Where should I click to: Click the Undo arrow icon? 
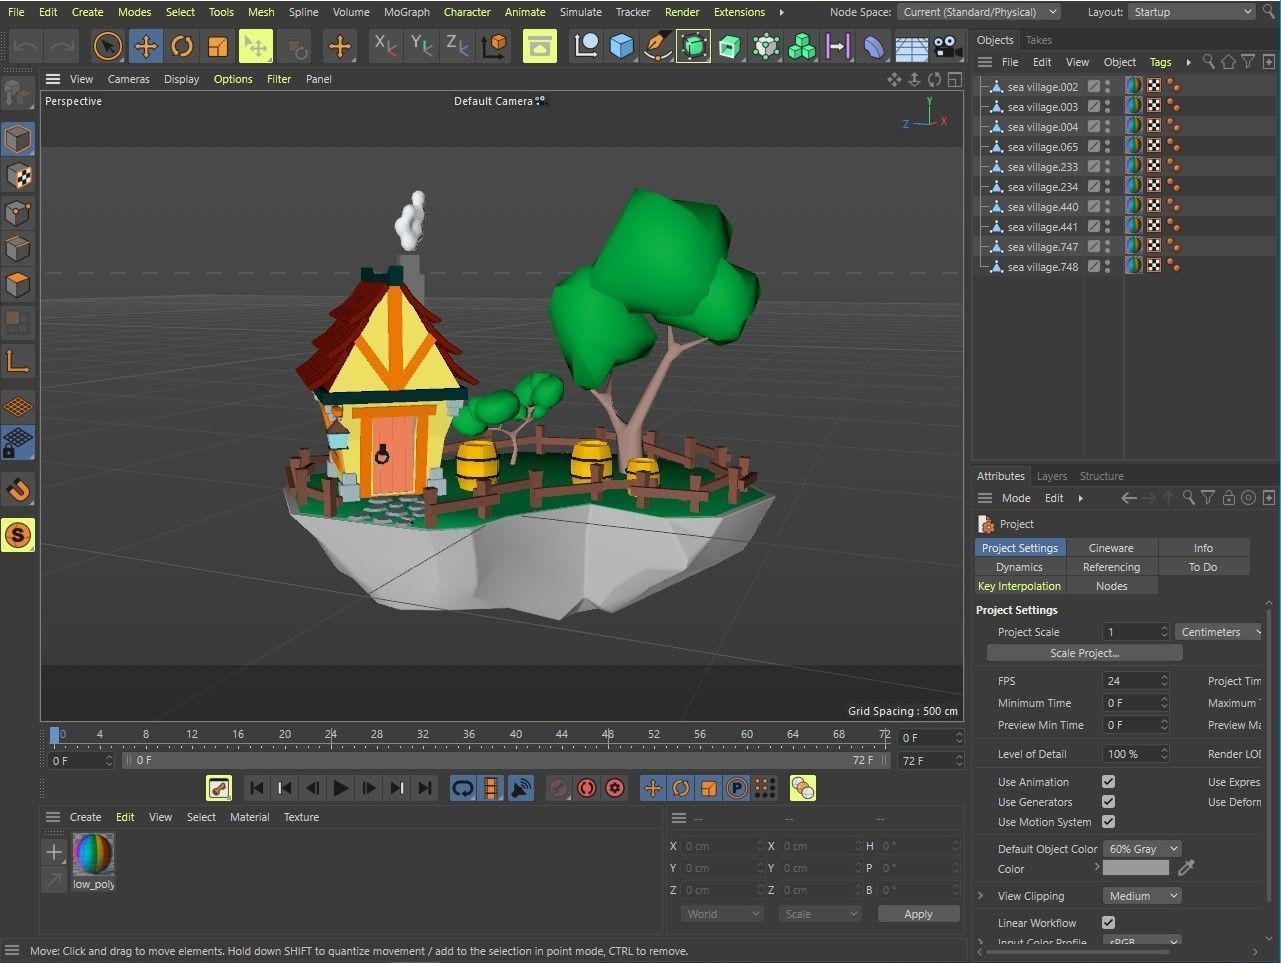point(26,46)
